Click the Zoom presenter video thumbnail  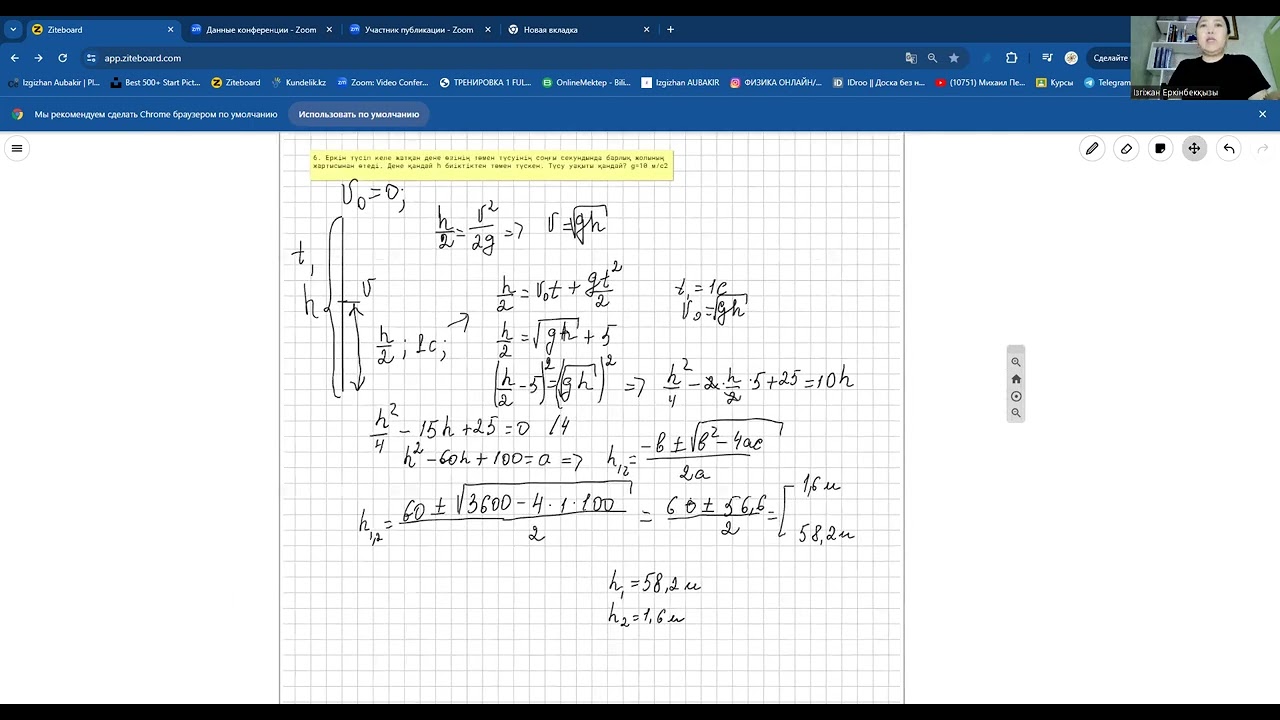click(x=1205, y=59)
